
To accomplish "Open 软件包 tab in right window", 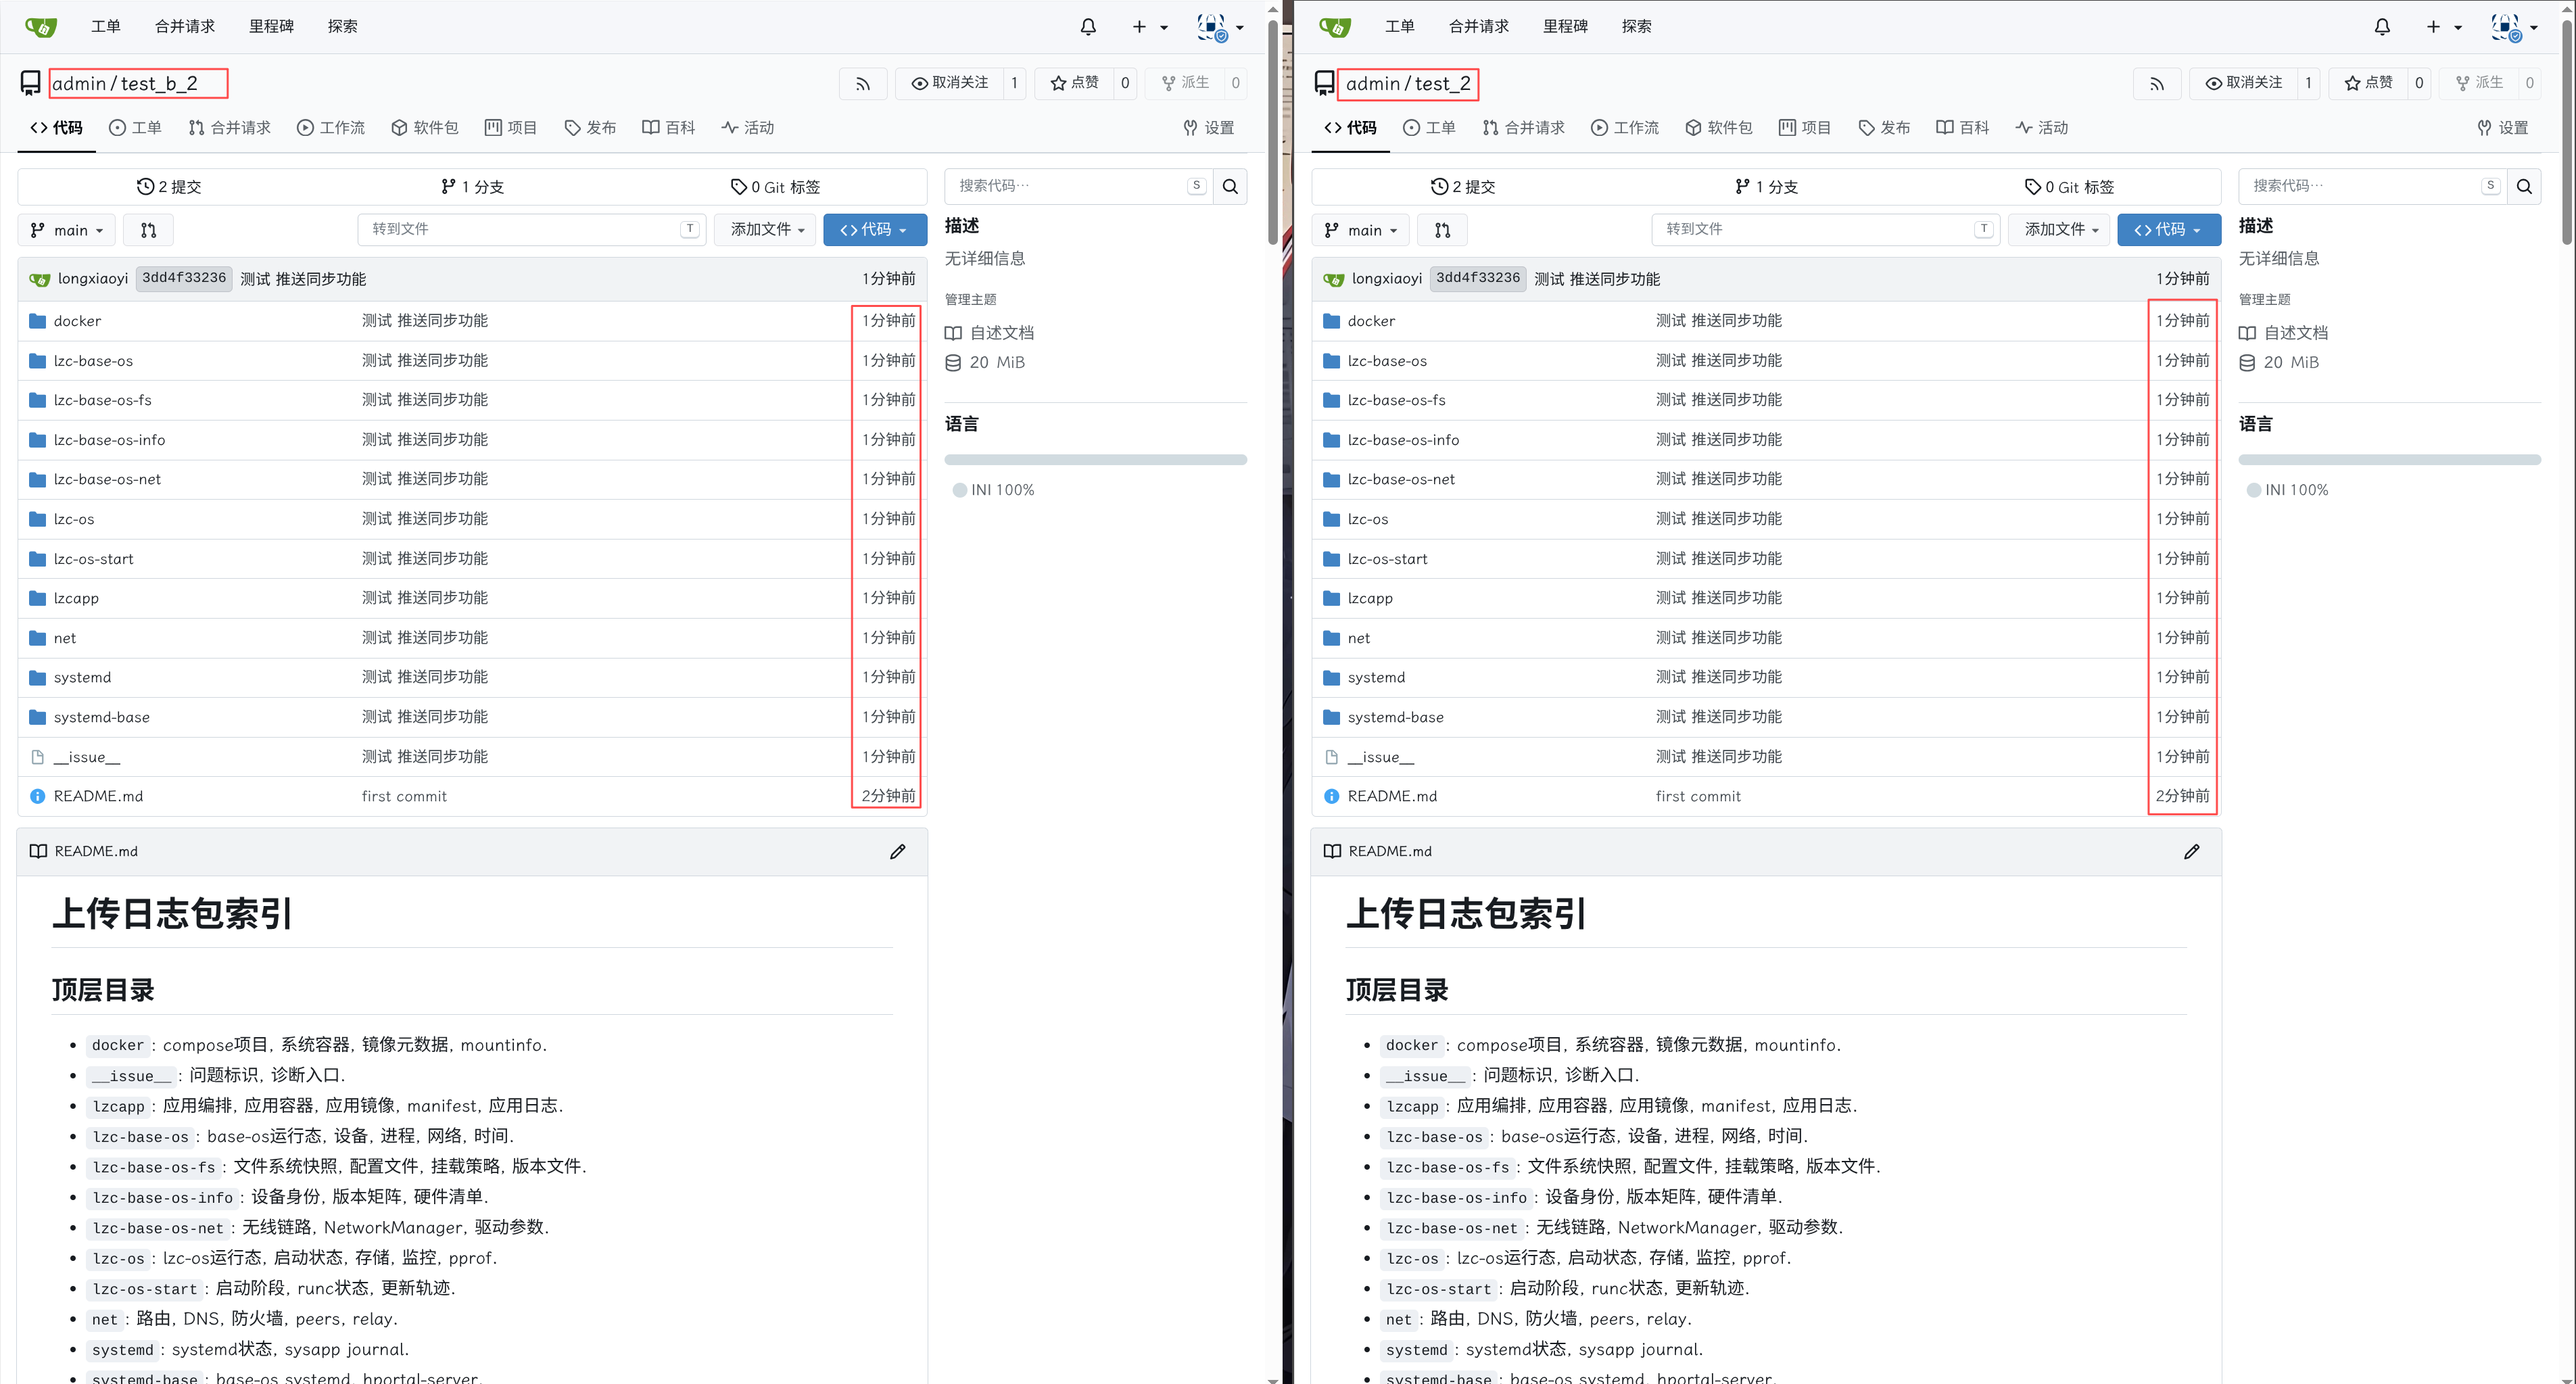I will pyautogui.click(x=1718, y=128).
